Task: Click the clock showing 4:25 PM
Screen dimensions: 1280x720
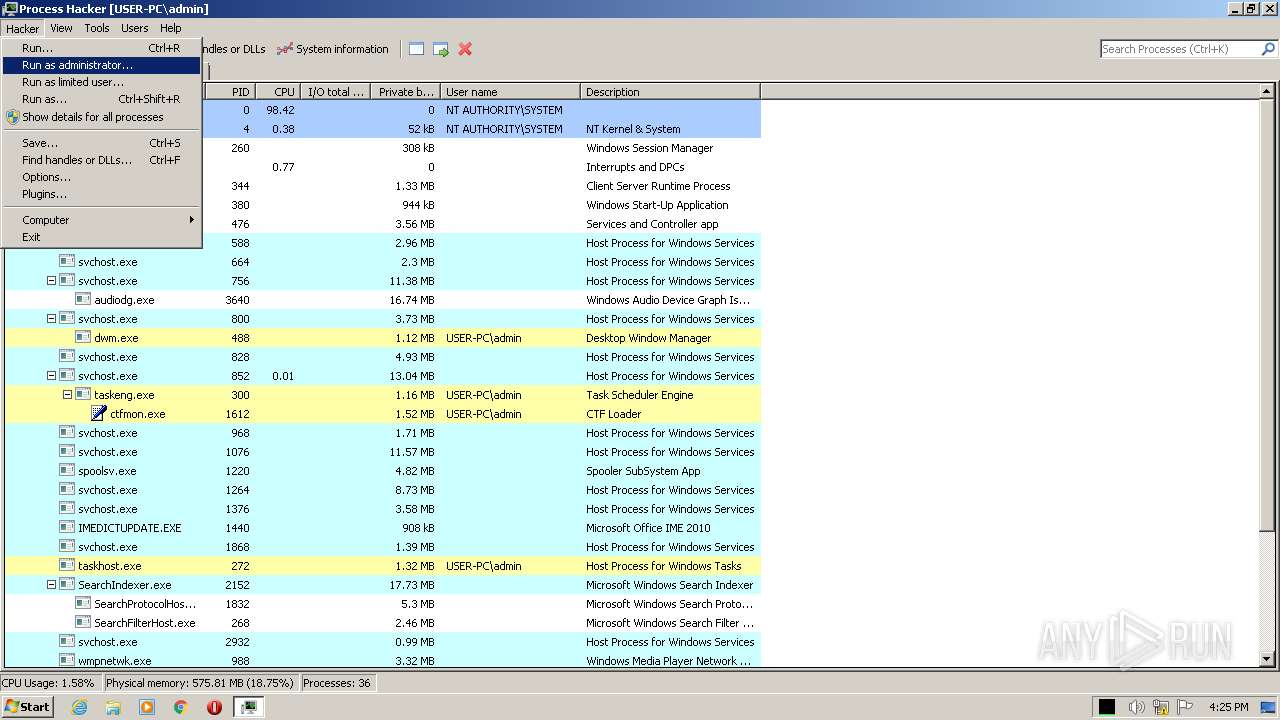Action: click(1228, 707)
